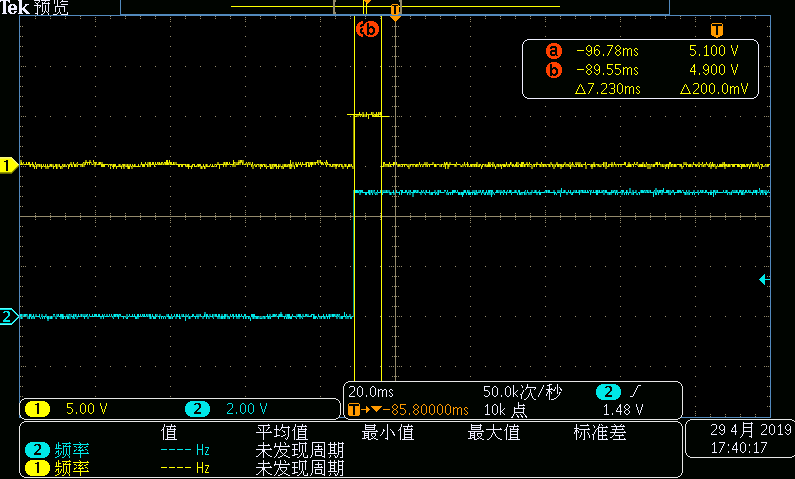Click the channel 1 scale 5.00 V
Screen dimensions: 795x479
87,409
